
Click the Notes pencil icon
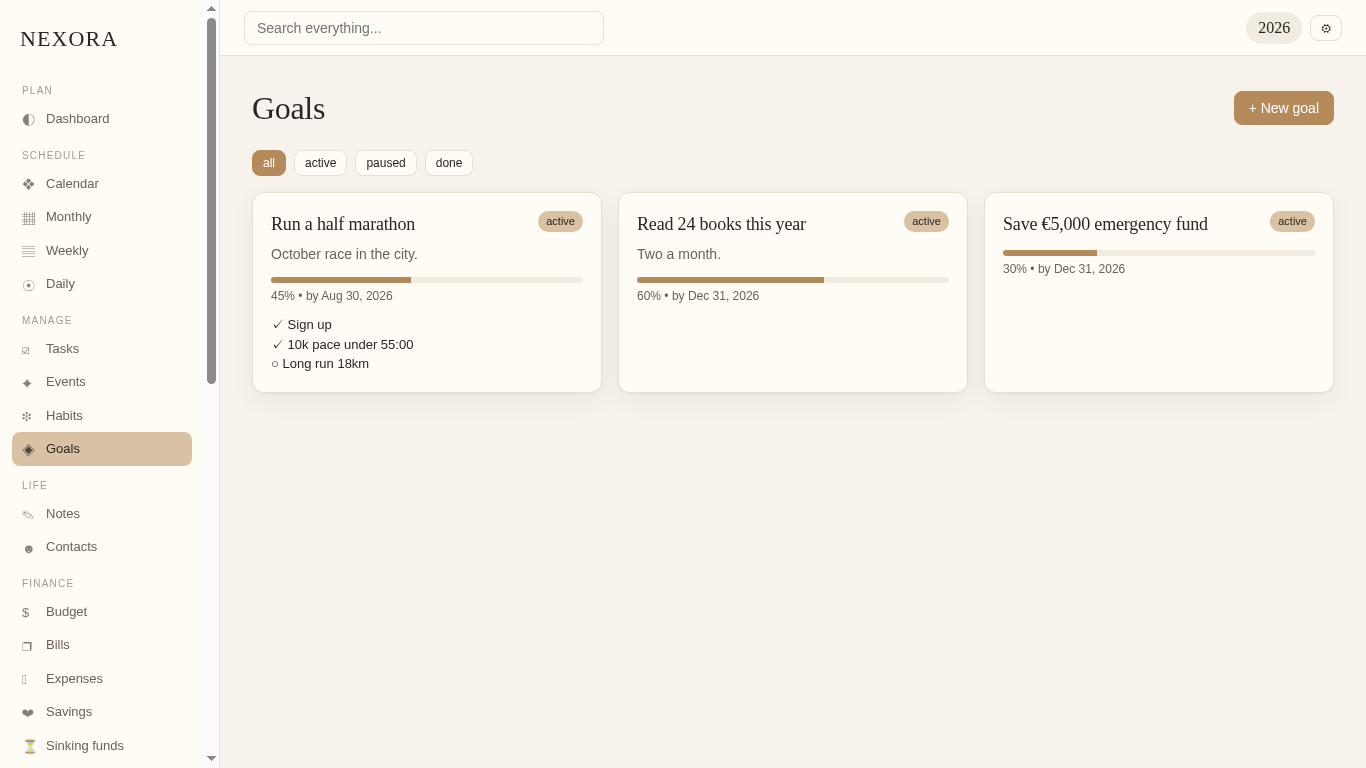click(28, 514)
